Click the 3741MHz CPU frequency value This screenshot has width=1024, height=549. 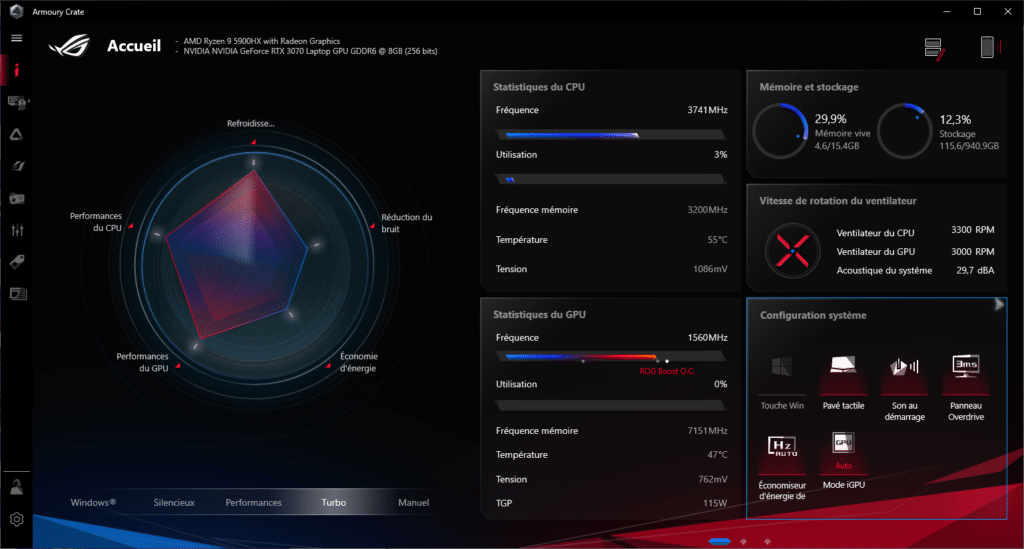point(707,110)
